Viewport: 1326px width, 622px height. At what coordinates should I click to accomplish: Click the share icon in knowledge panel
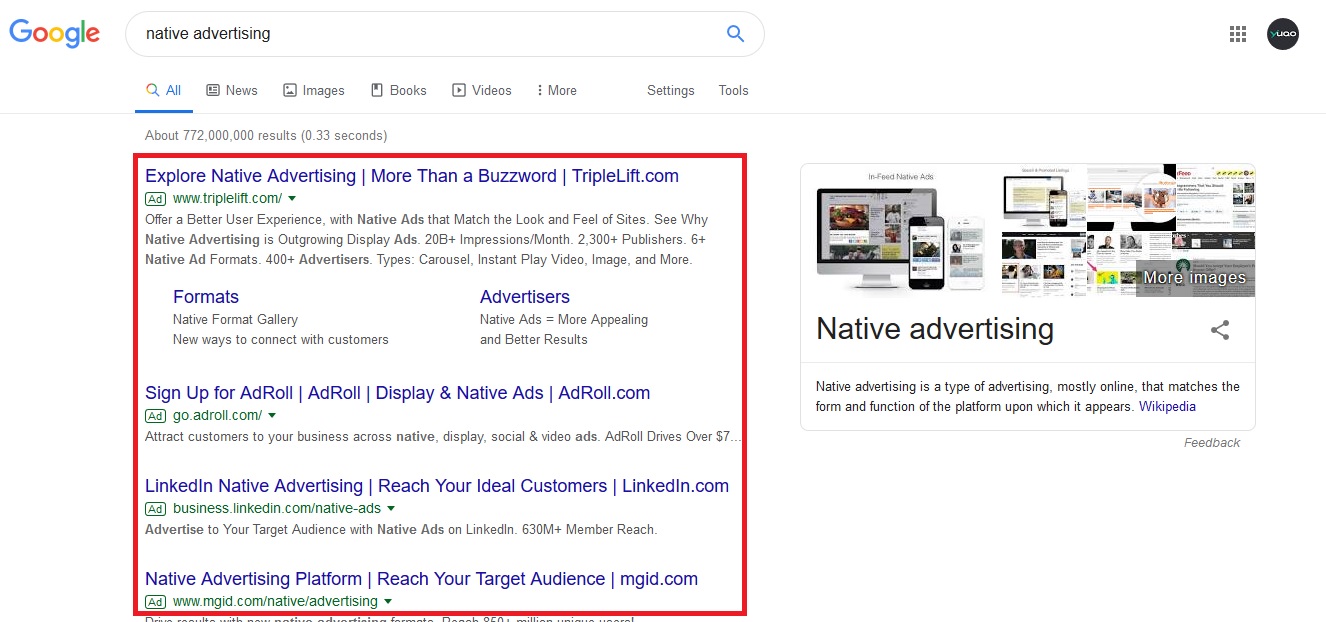tap(1220, 330)
